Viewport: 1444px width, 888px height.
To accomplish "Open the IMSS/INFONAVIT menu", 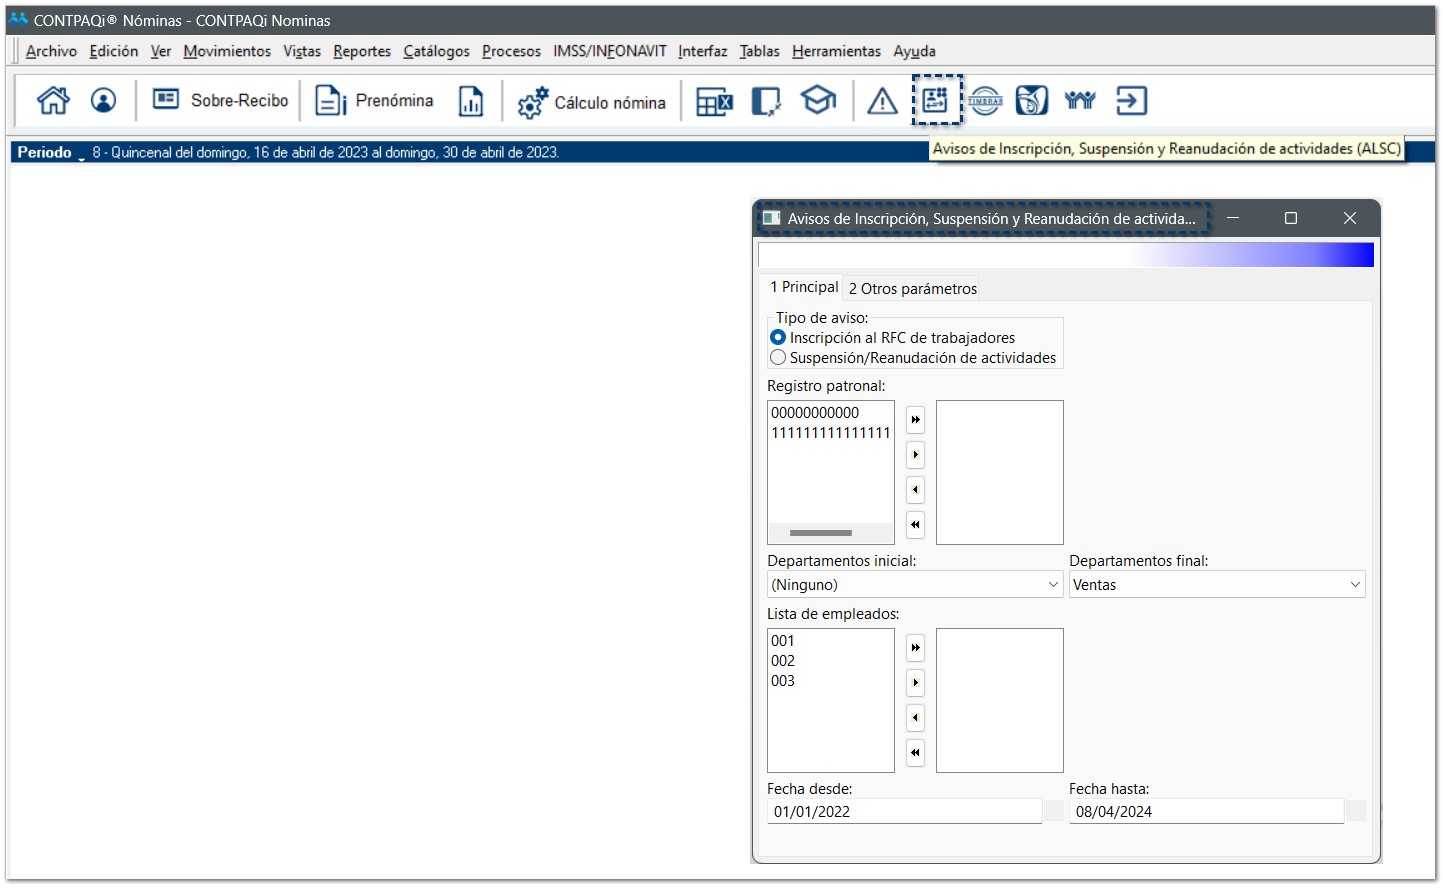I will click(610, 51).
